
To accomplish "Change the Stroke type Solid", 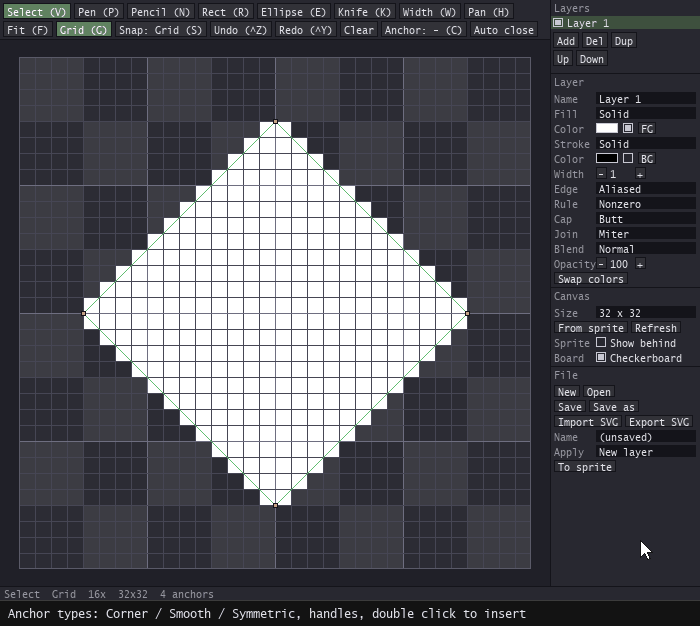I will tap(646, 144).
